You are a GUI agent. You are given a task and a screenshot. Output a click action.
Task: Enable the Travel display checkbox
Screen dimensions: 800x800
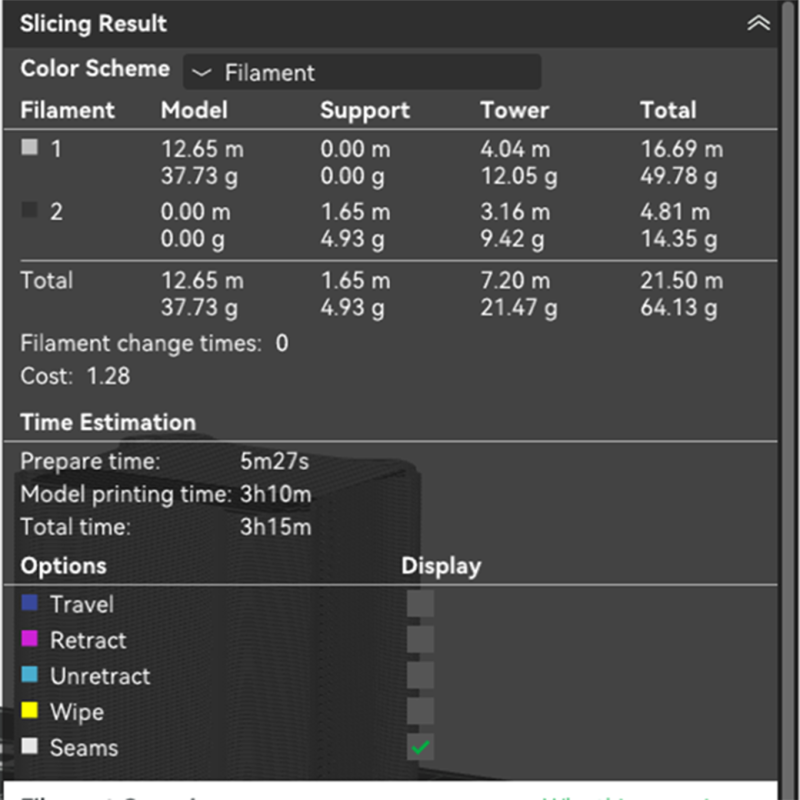421,604
